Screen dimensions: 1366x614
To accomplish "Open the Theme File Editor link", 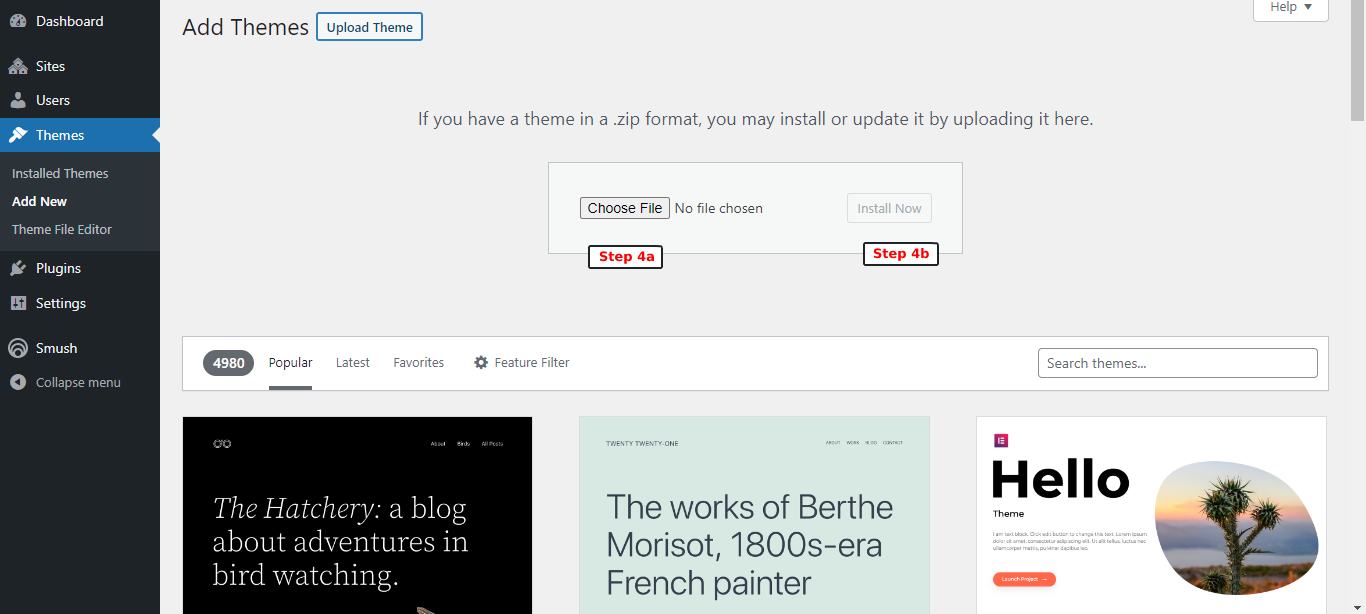I will 60,229.
